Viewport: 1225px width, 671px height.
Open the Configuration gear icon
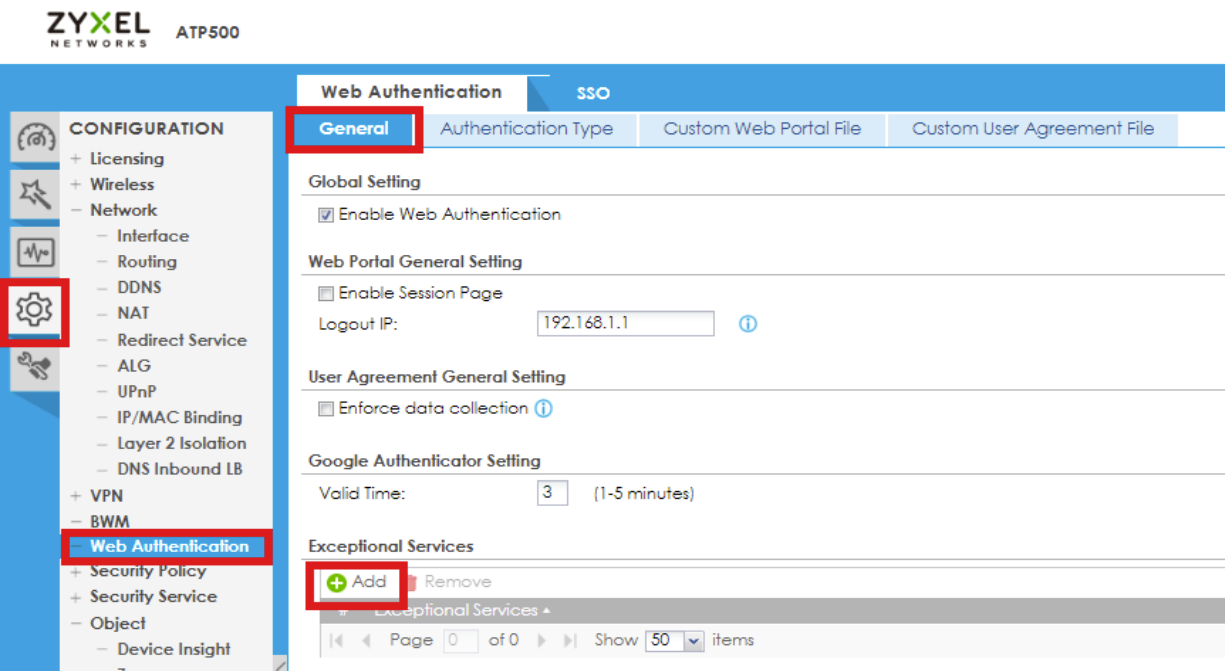pos(36,310)
